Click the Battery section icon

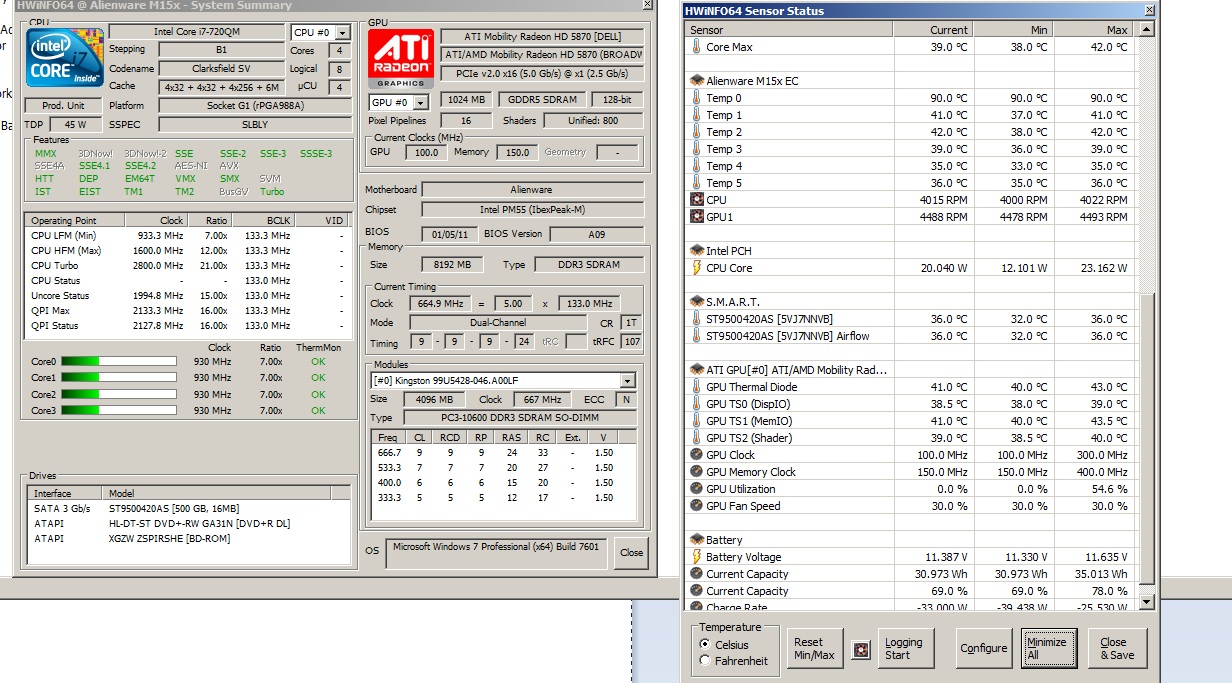coord(697,540)
